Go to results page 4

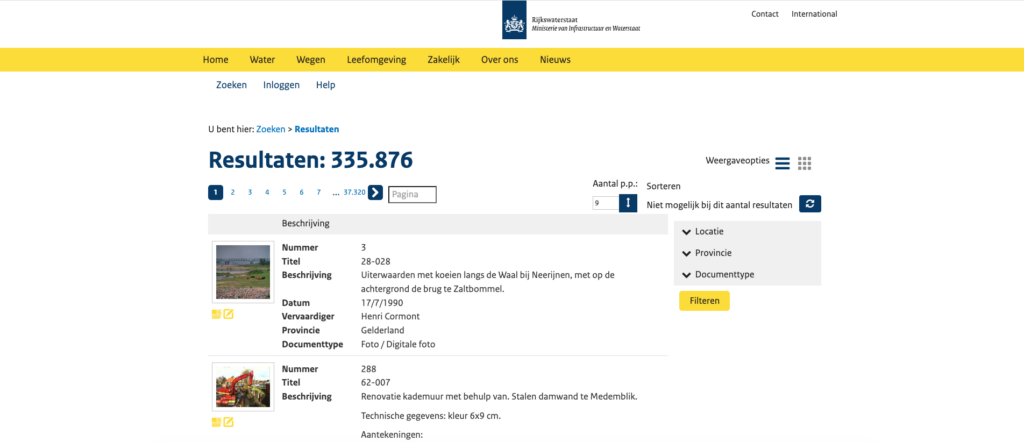pyautogui.click(x=267, y=192)
